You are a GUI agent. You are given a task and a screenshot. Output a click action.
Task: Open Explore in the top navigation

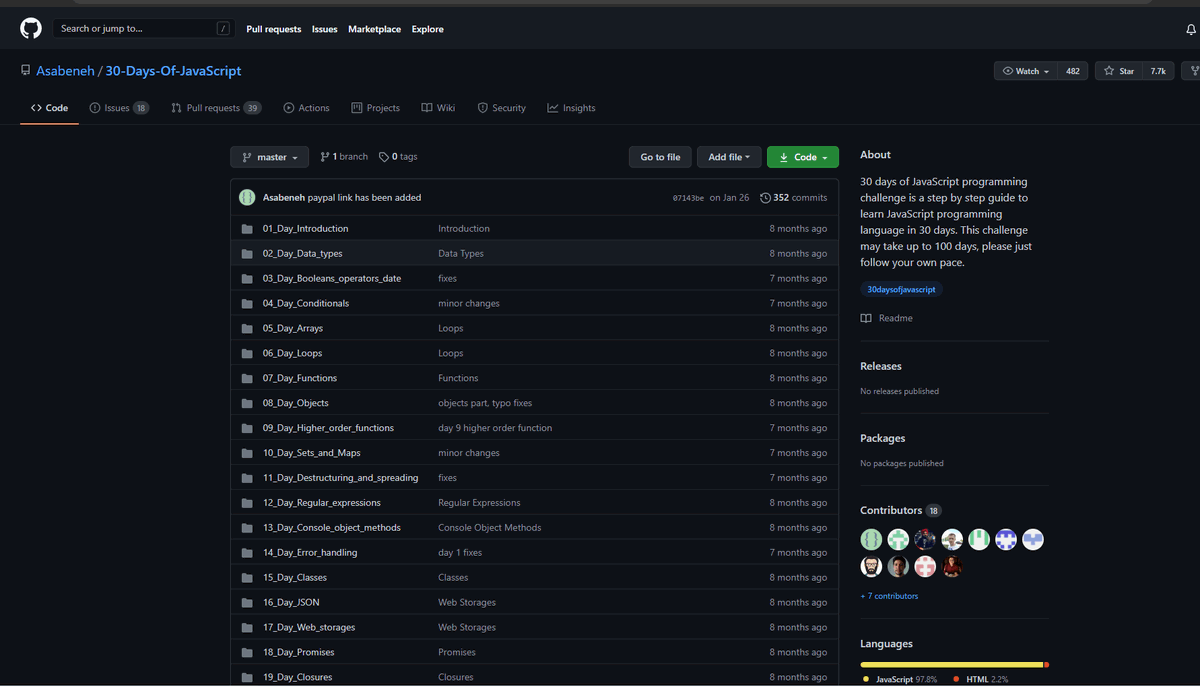(427, 30)
